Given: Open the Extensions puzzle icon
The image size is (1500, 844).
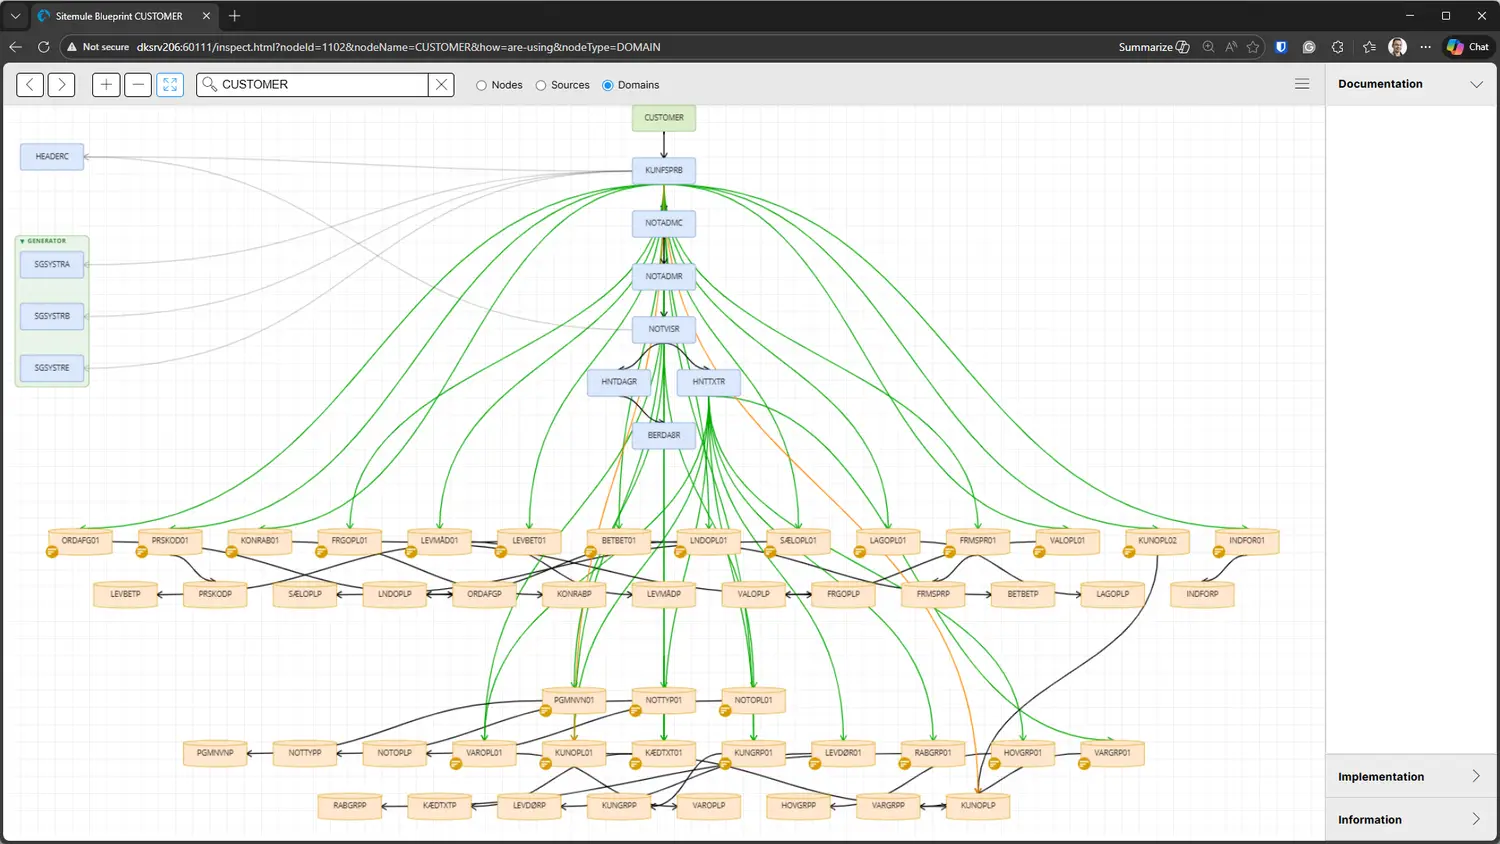Looking at the screenshot, I should click(x=1338, y=47).
